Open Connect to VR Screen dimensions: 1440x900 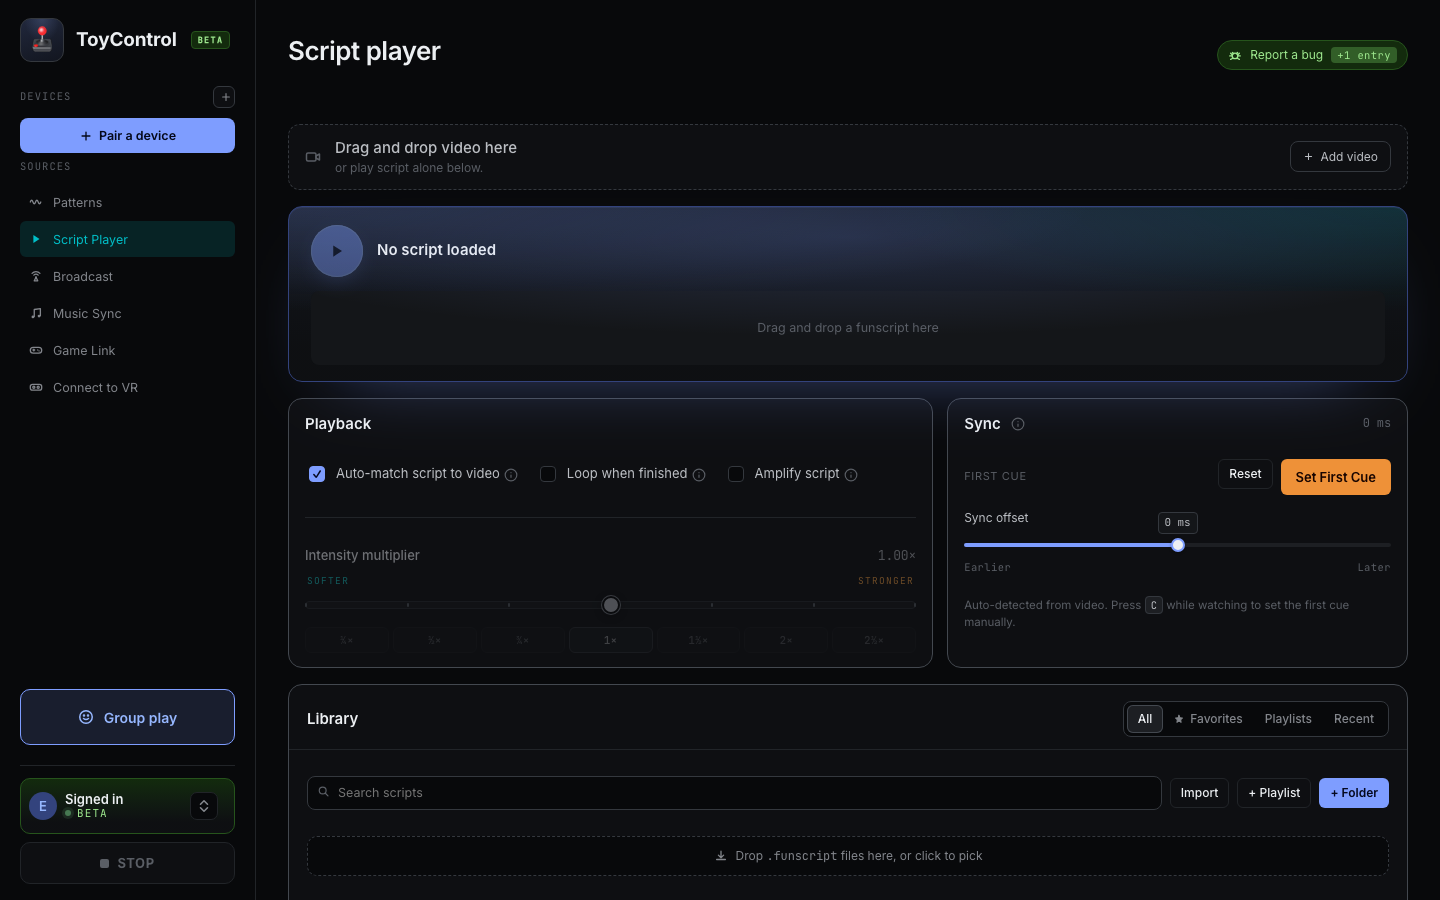(127, 387)
